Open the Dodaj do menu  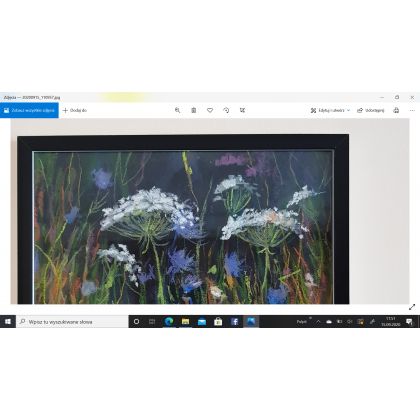pos(75,110)
